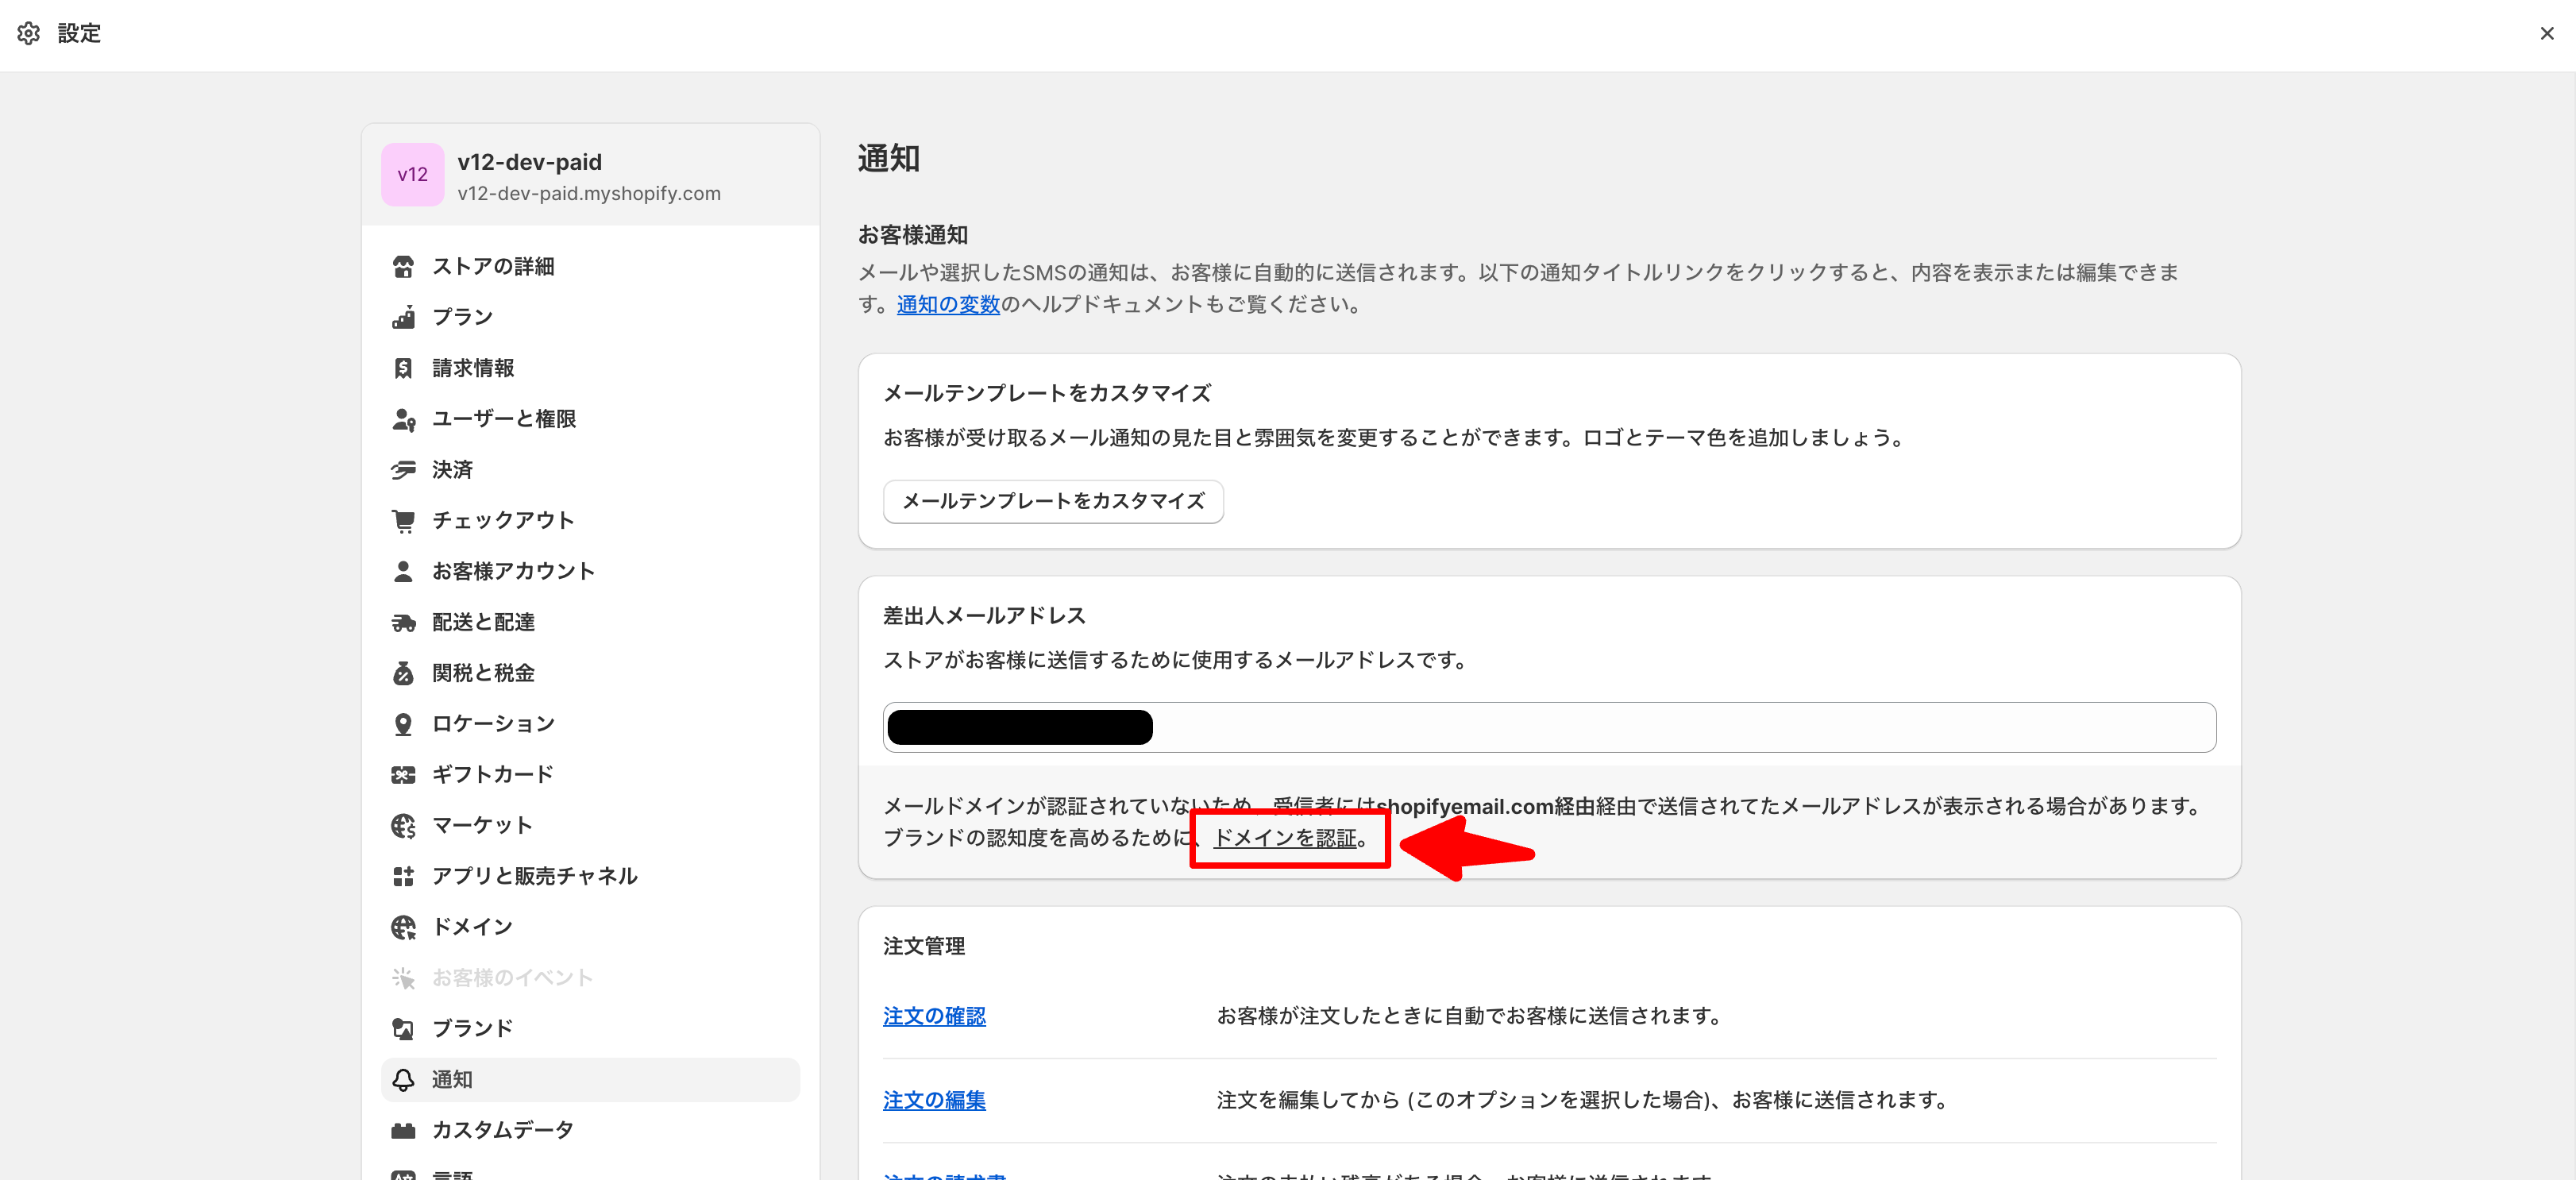Viewport: 2576px width, 1180px height.
Task: Follow the ドメインを認証 link
Action: pos(1284,838)
